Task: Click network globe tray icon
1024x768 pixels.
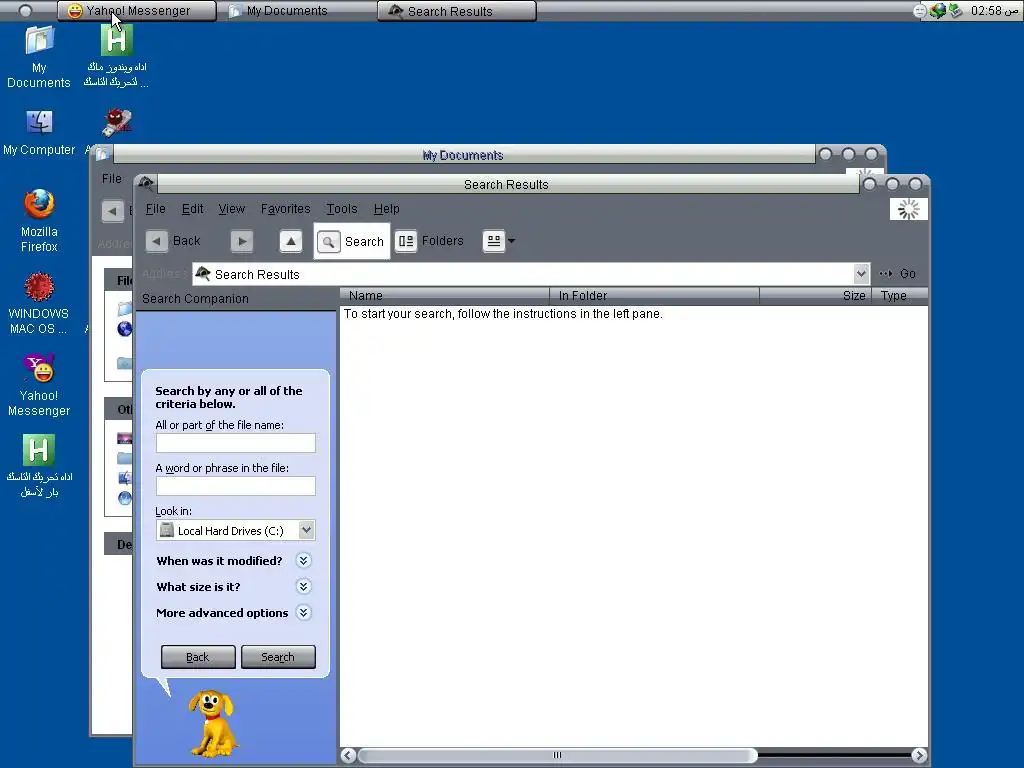Action: [938, 10]
